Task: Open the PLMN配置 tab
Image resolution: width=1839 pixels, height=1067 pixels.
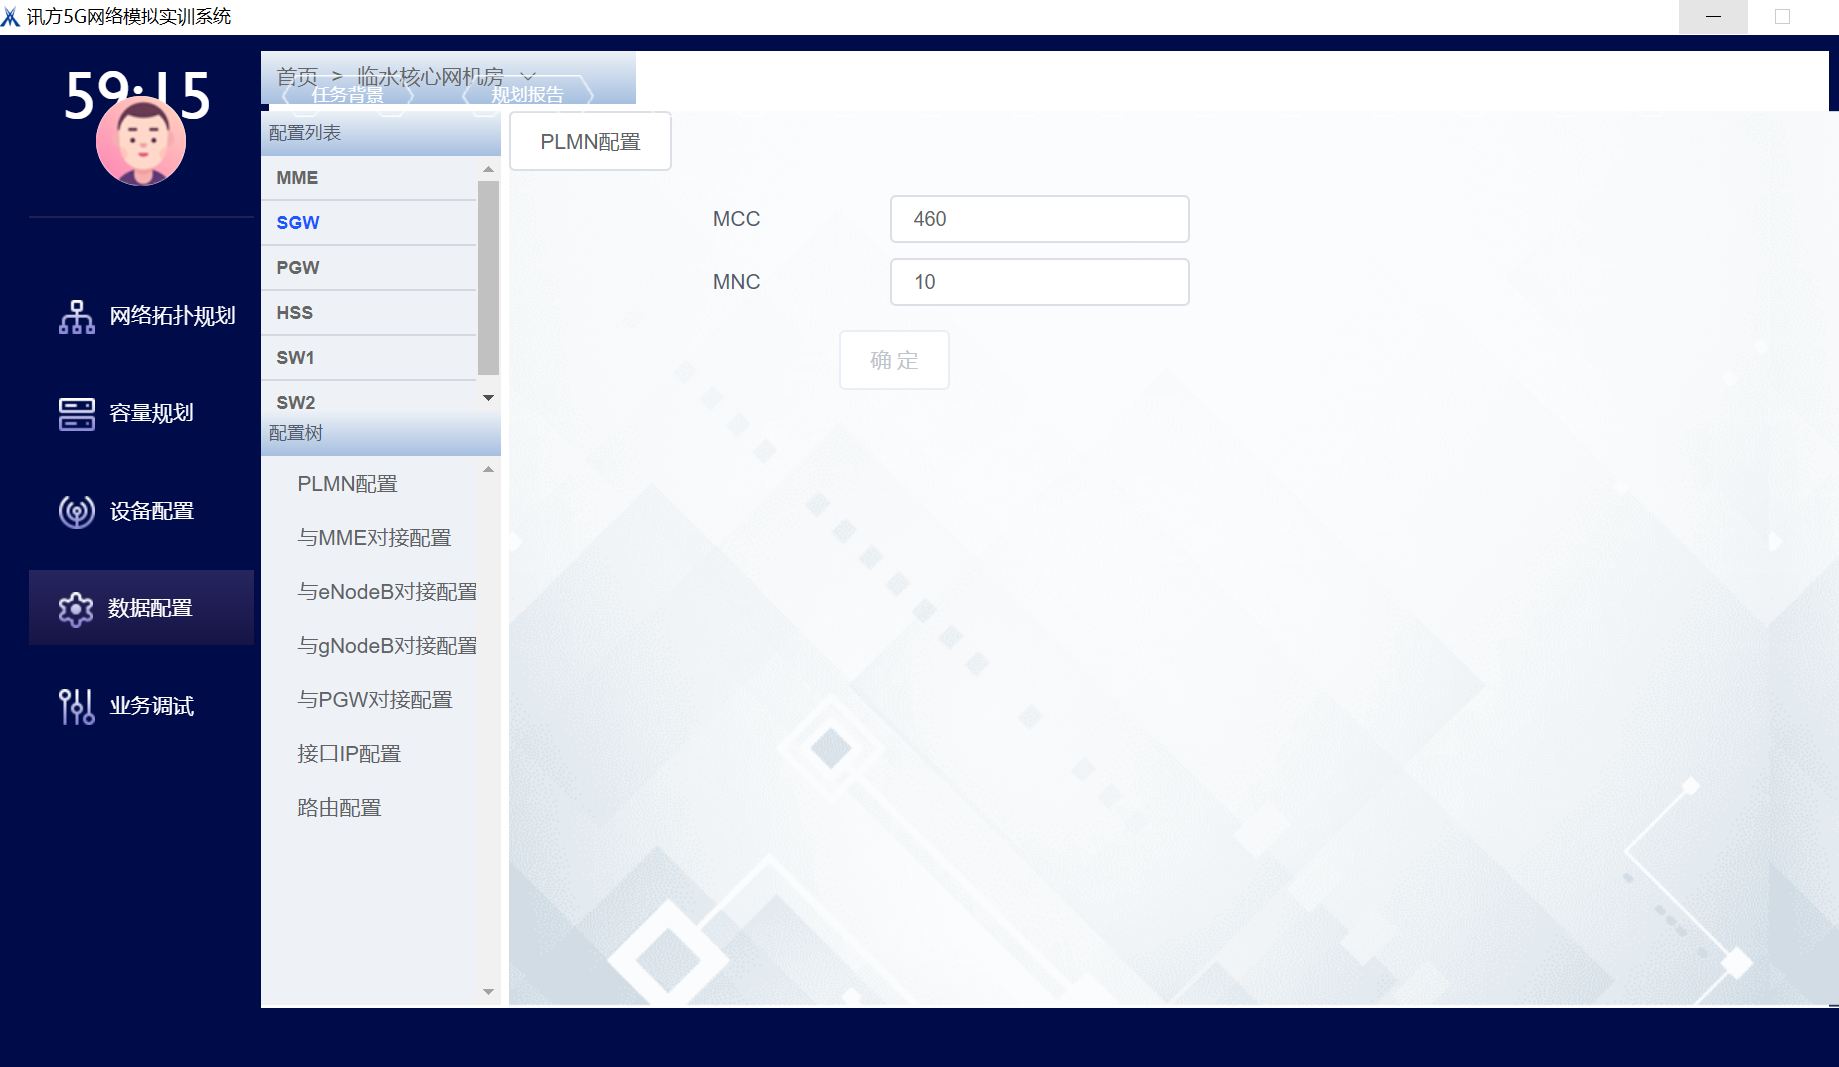Action: (590, 142)
